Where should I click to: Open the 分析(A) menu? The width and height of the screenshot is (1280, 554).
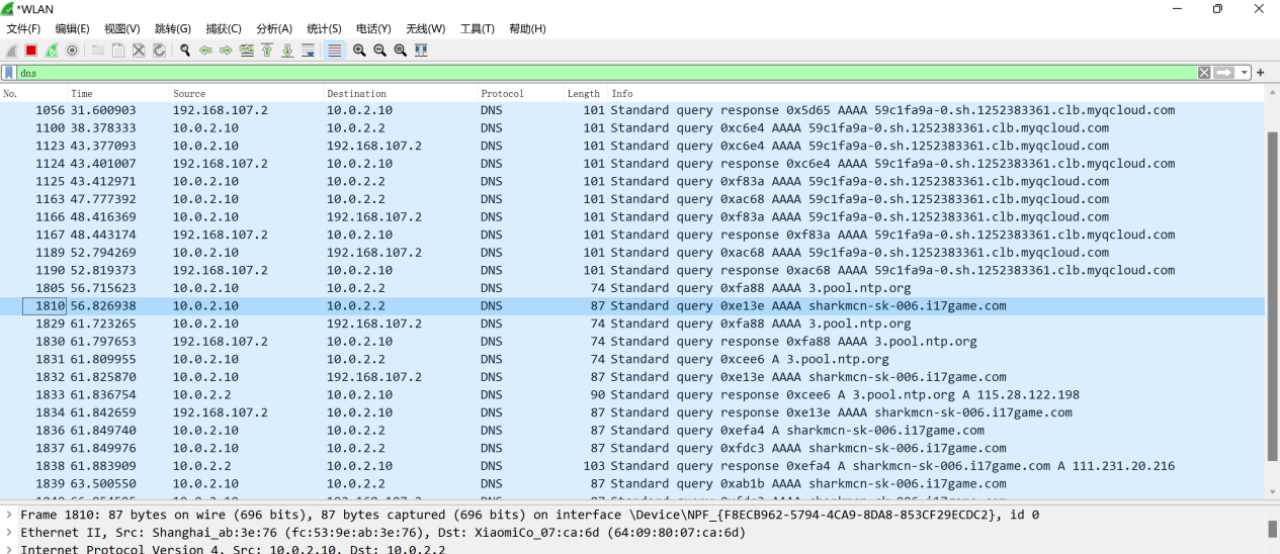point(274,29)
